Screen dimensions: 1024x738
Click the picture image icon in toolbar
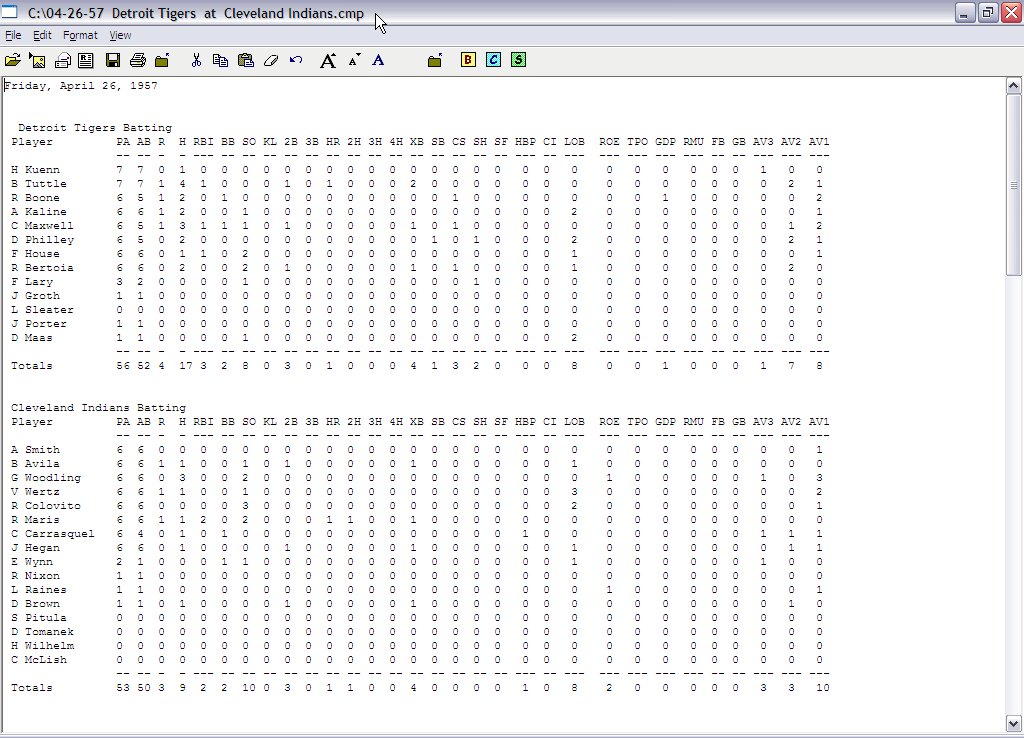click(x=37, y=61)
